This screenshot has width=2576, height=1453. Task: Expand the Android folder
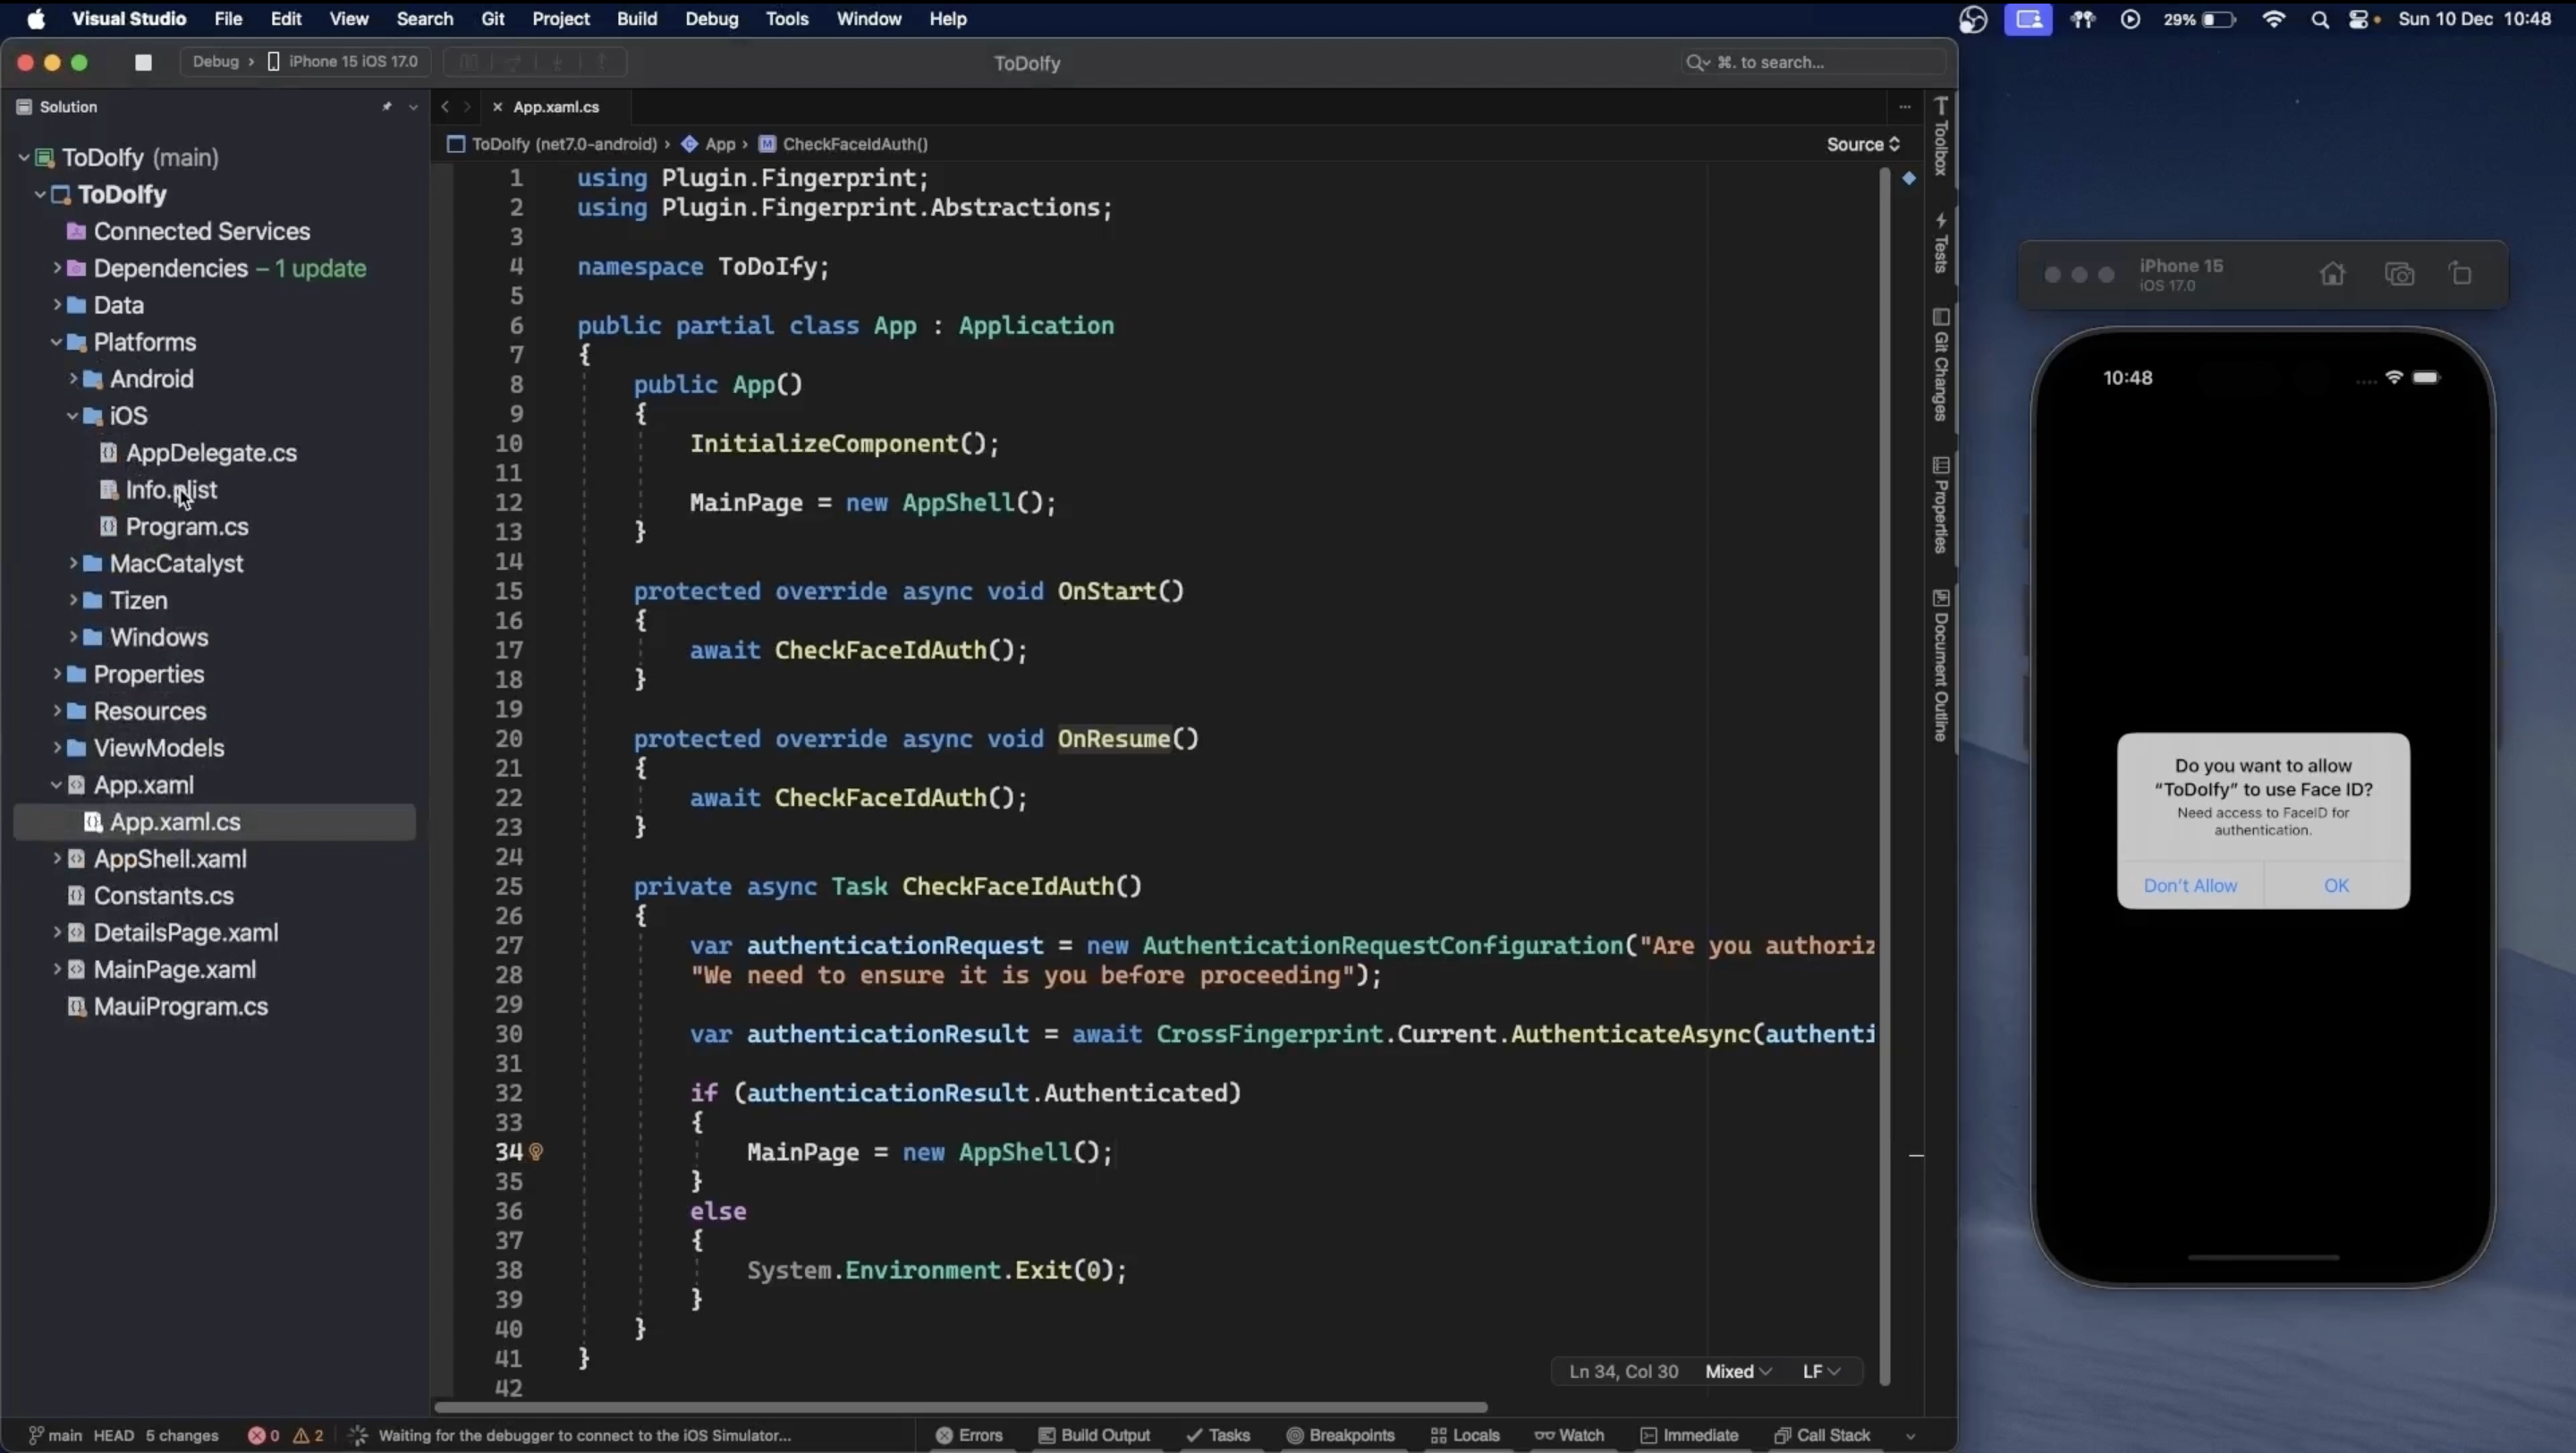coord(73,379)
